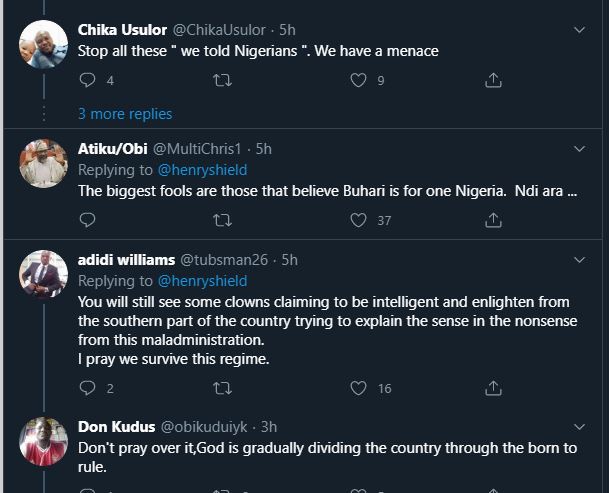Expand options chevron on Atiku/Obi's tweet
Viewport: 609px width, 493px height.
(x=580, y=148)
